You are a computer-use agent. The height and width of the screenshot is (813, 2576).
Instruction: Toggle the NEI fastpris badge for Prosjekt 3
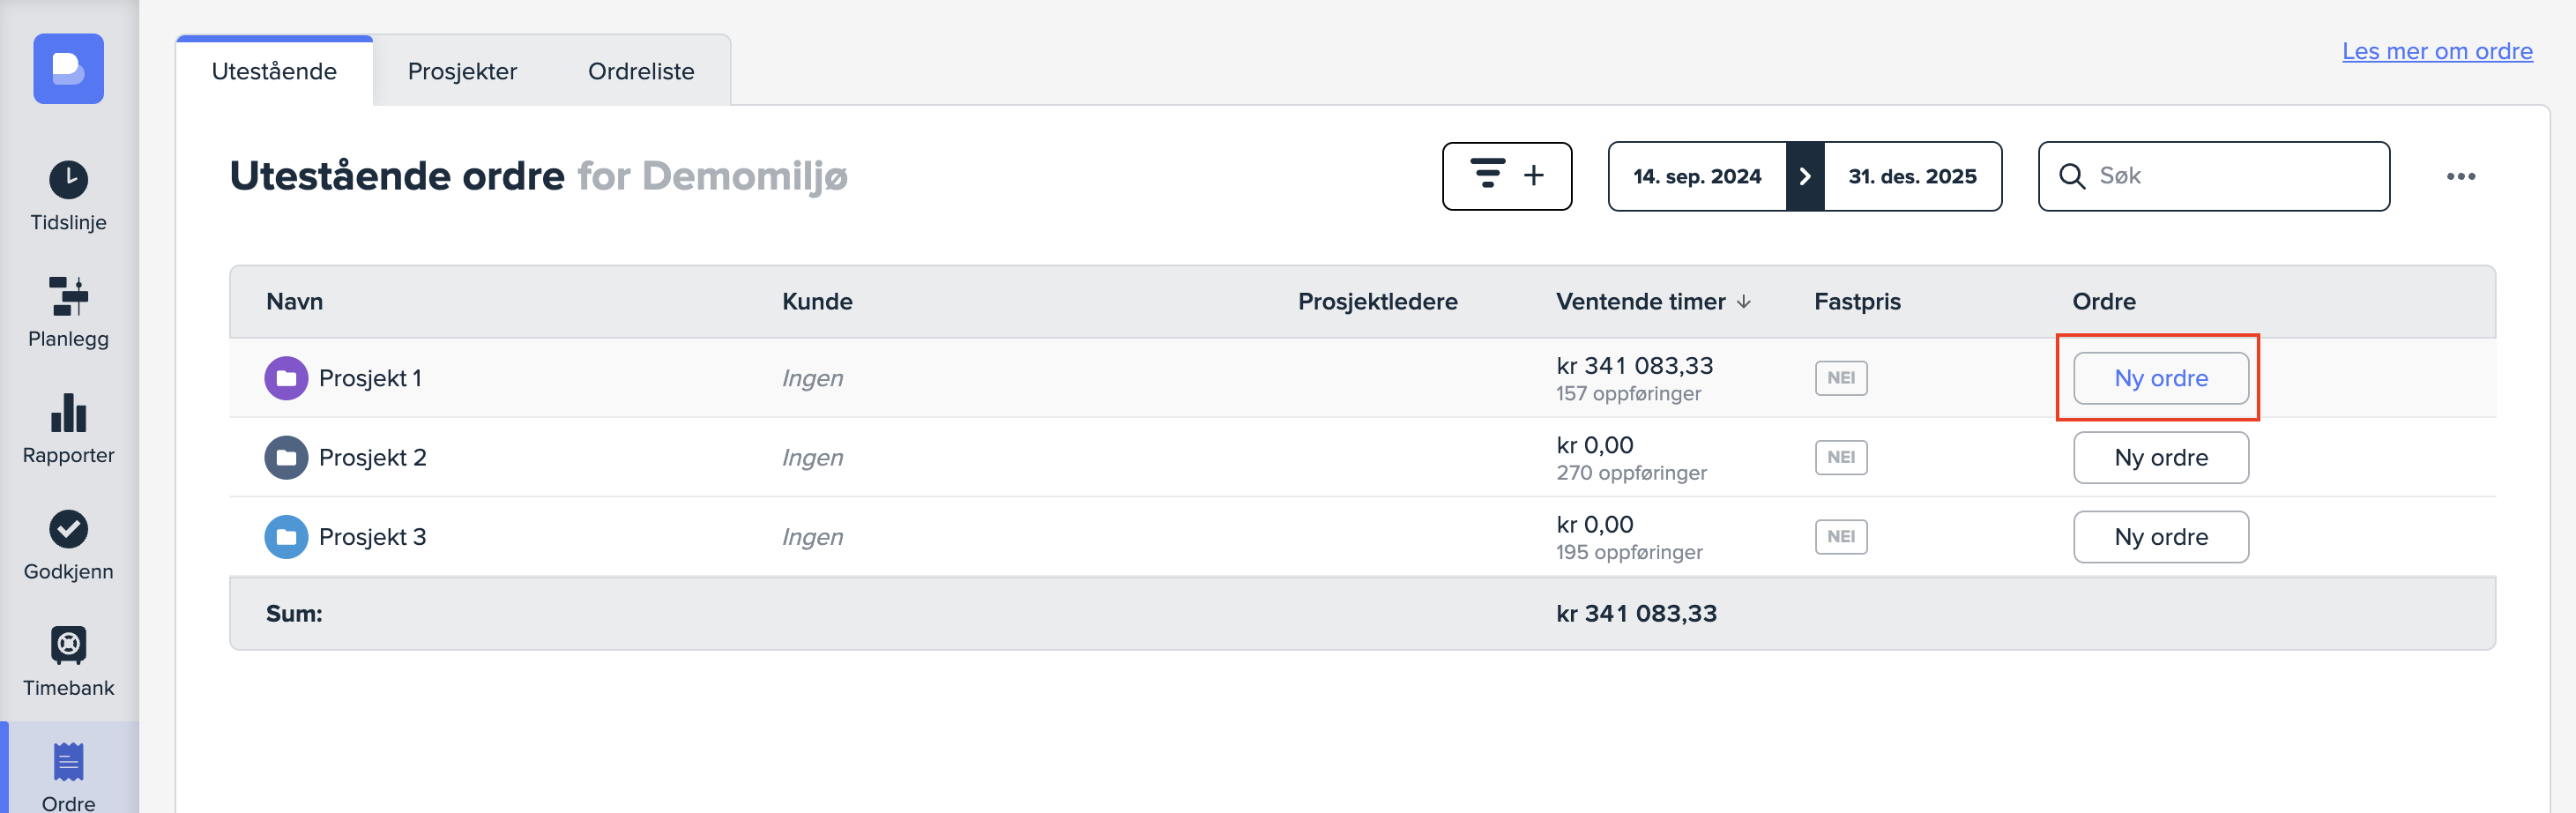(x=1840, y=537)
